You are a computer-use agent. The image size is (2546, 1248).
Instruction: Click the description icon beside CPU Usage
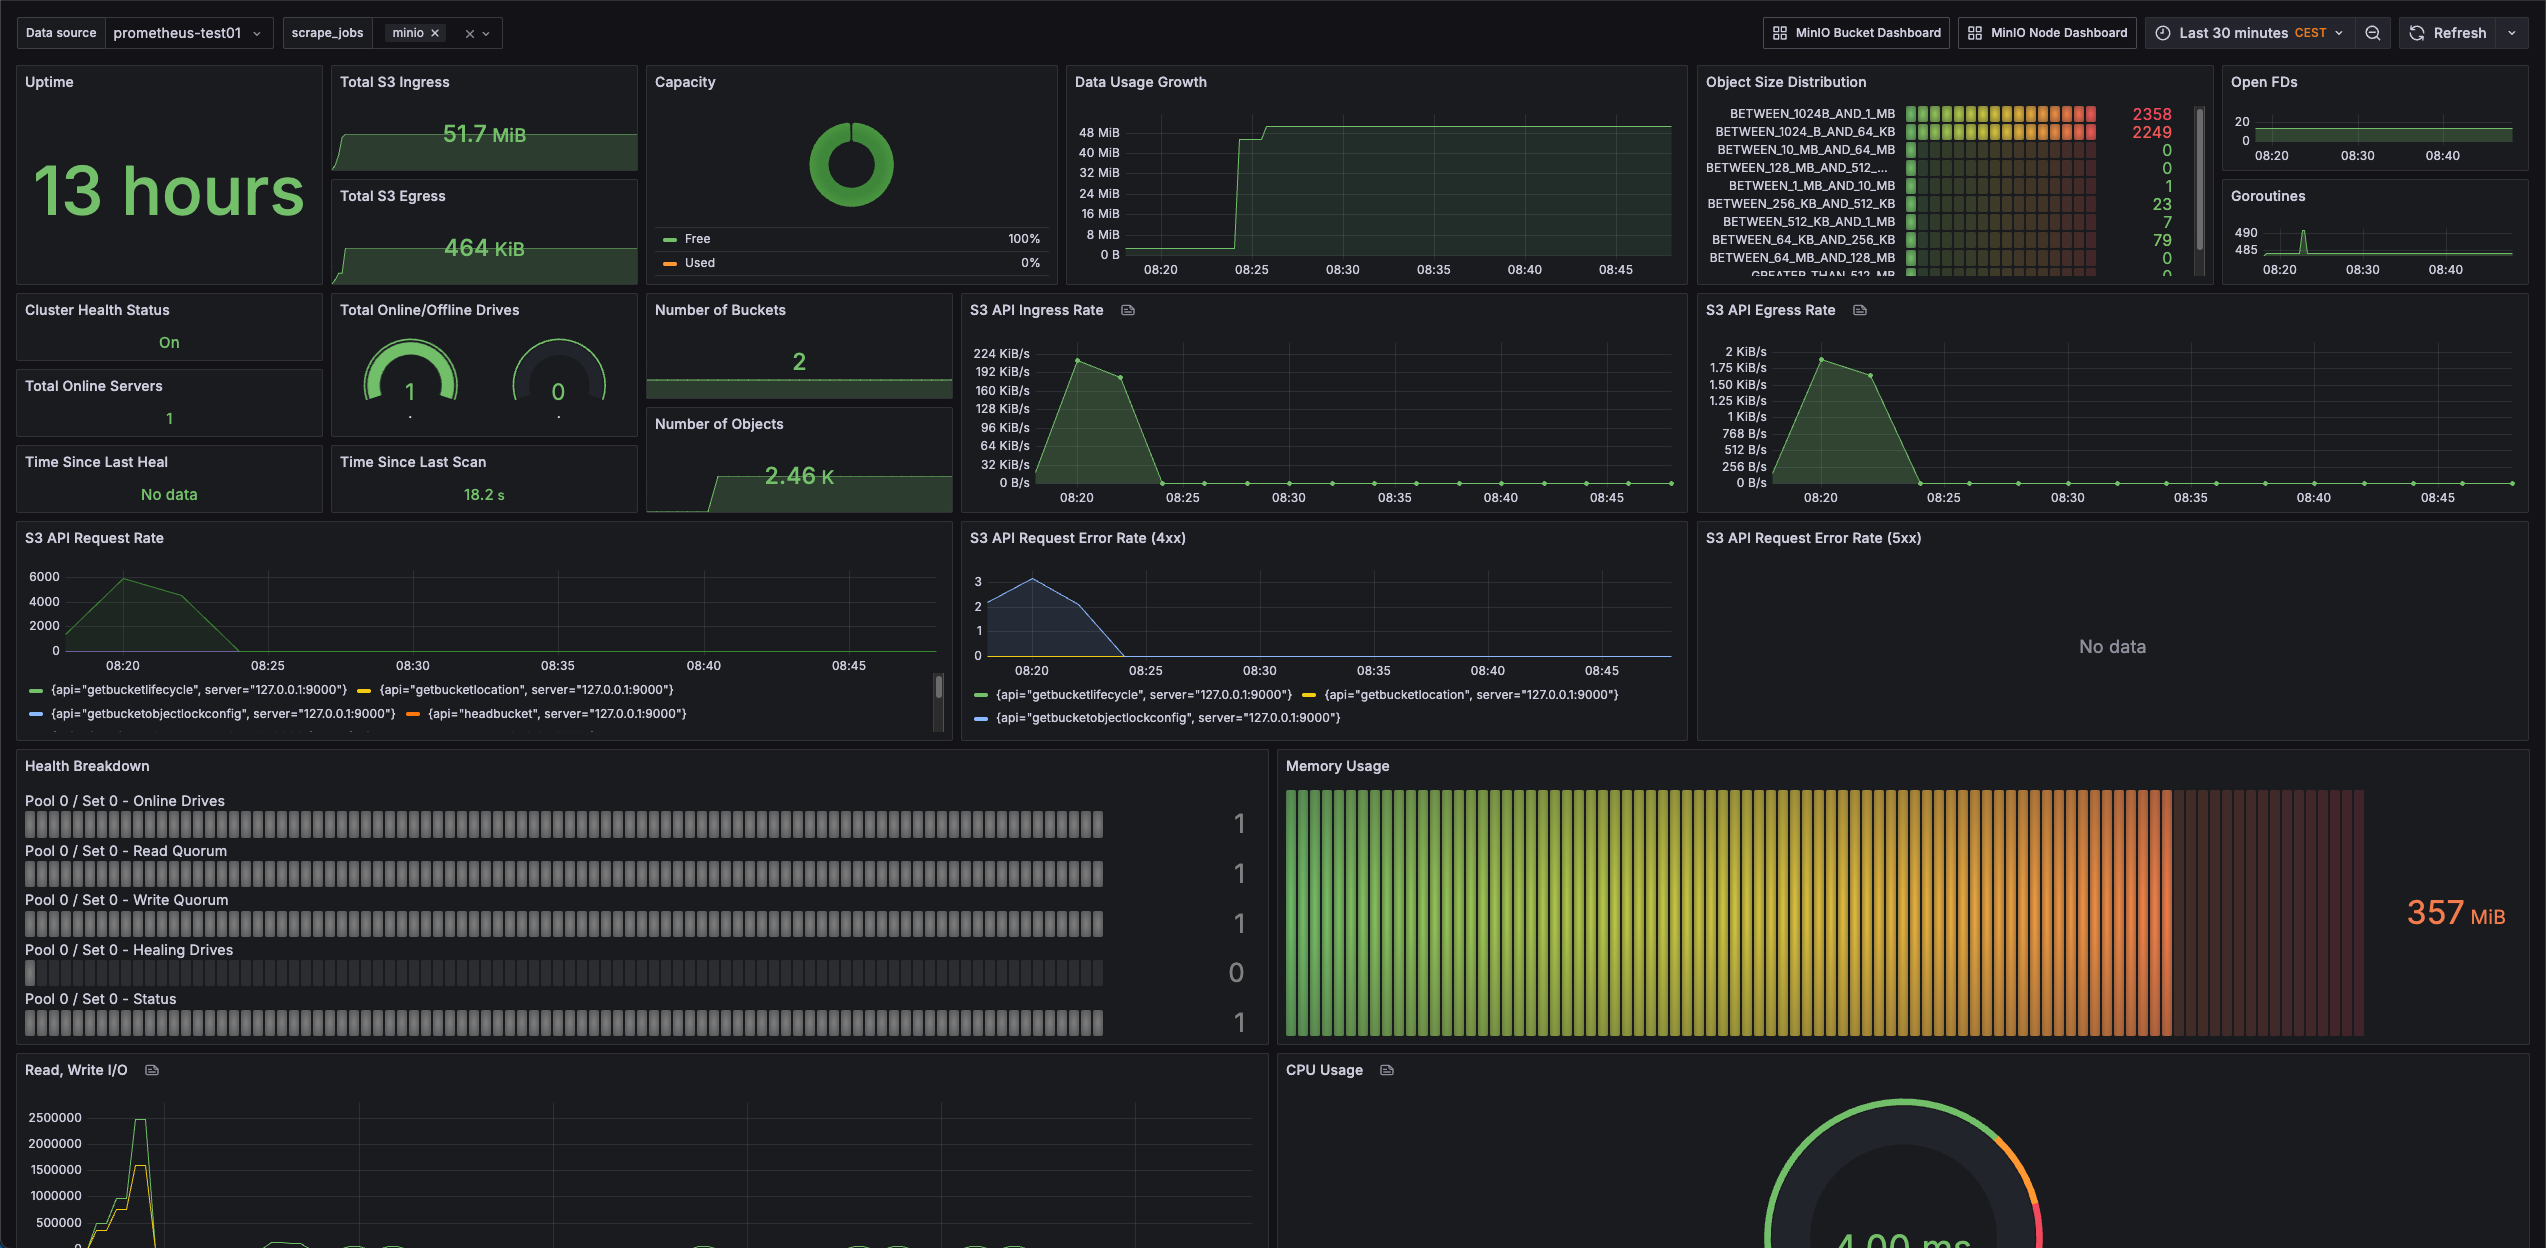(1387, 1070)
